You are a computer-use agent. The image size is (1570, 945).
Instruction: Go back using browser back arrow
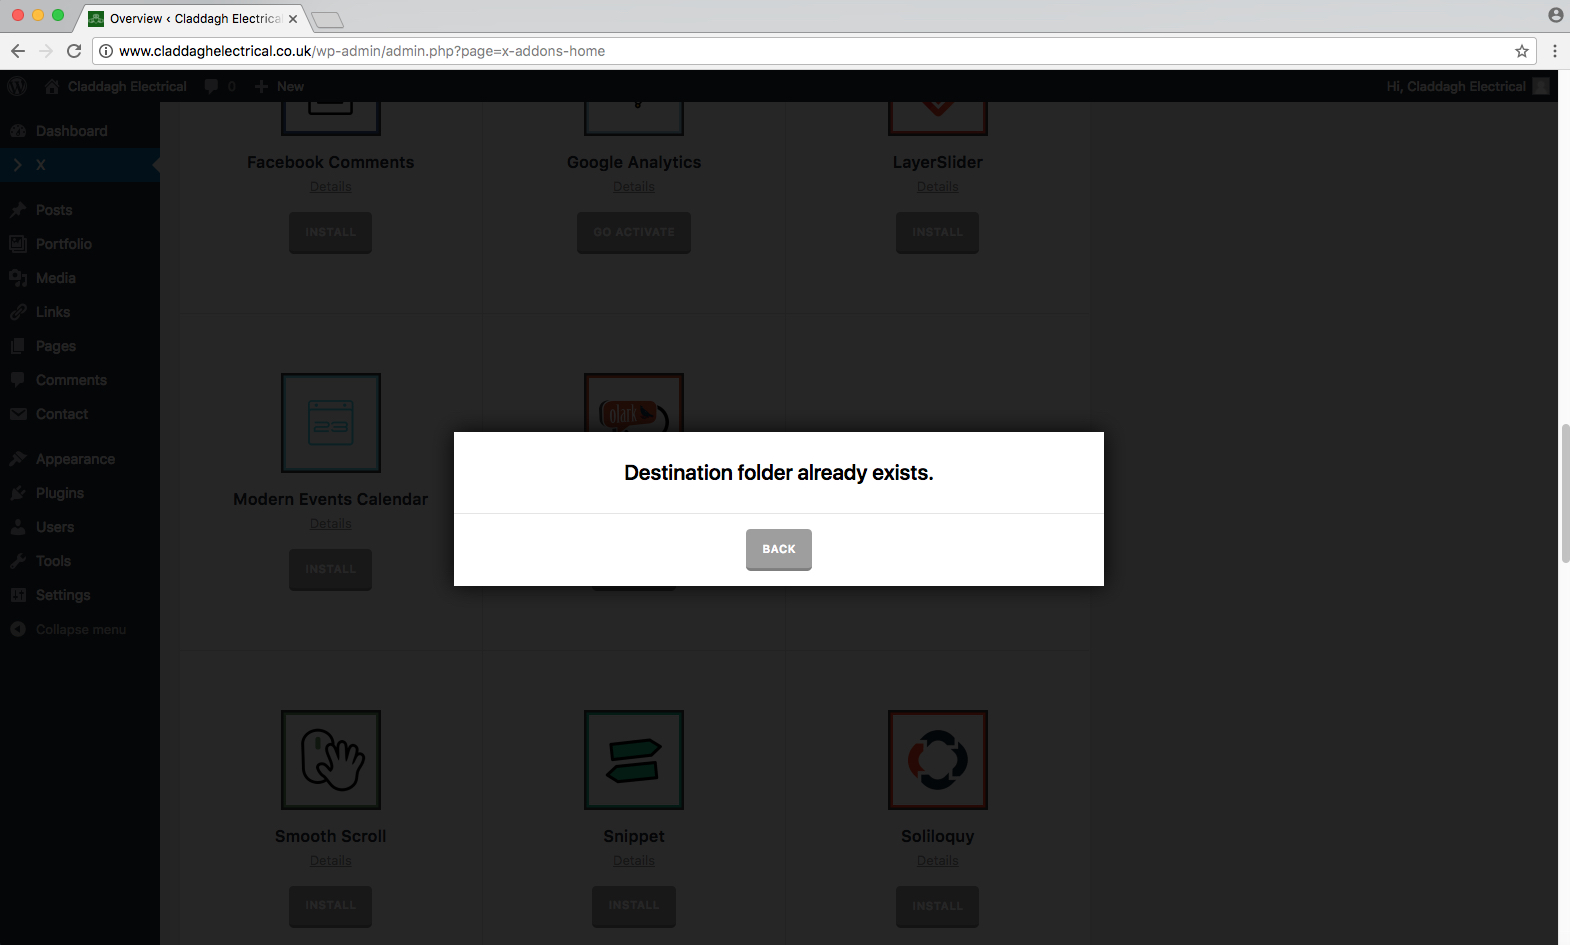tap(18, 51)
